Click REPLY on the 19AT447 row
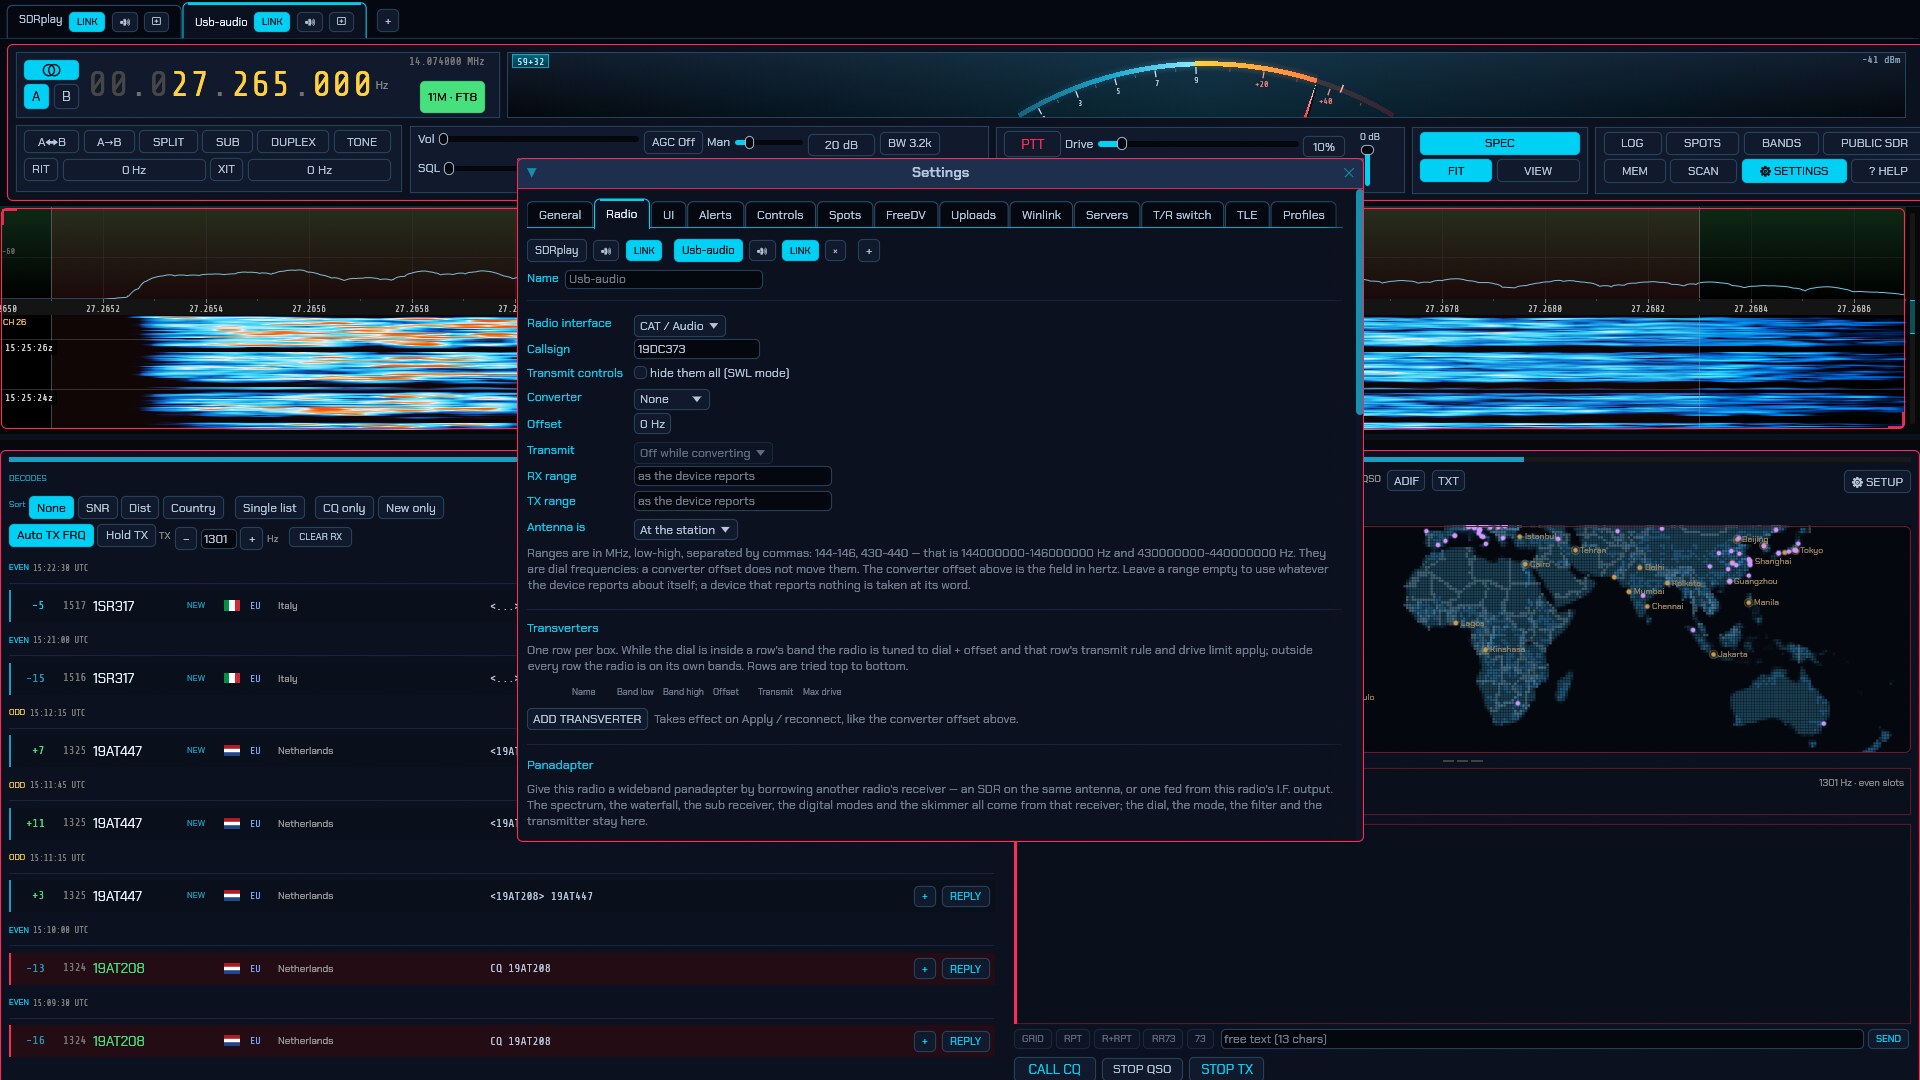1920x1080 pixels. tap(965, 897)
